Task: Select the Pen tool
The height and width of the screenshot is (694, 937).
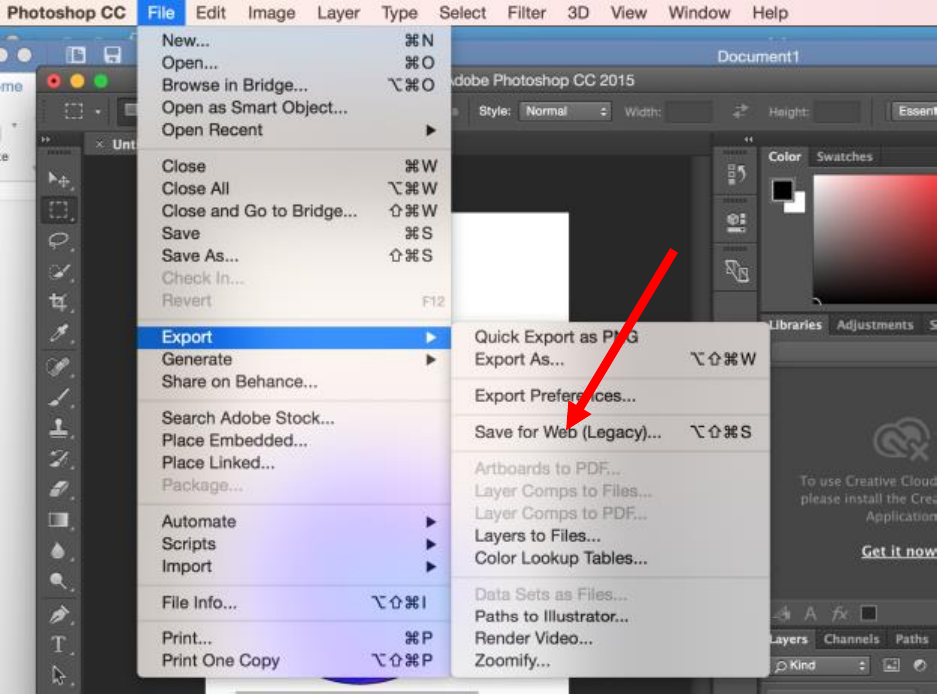Action: coord(59,614)
